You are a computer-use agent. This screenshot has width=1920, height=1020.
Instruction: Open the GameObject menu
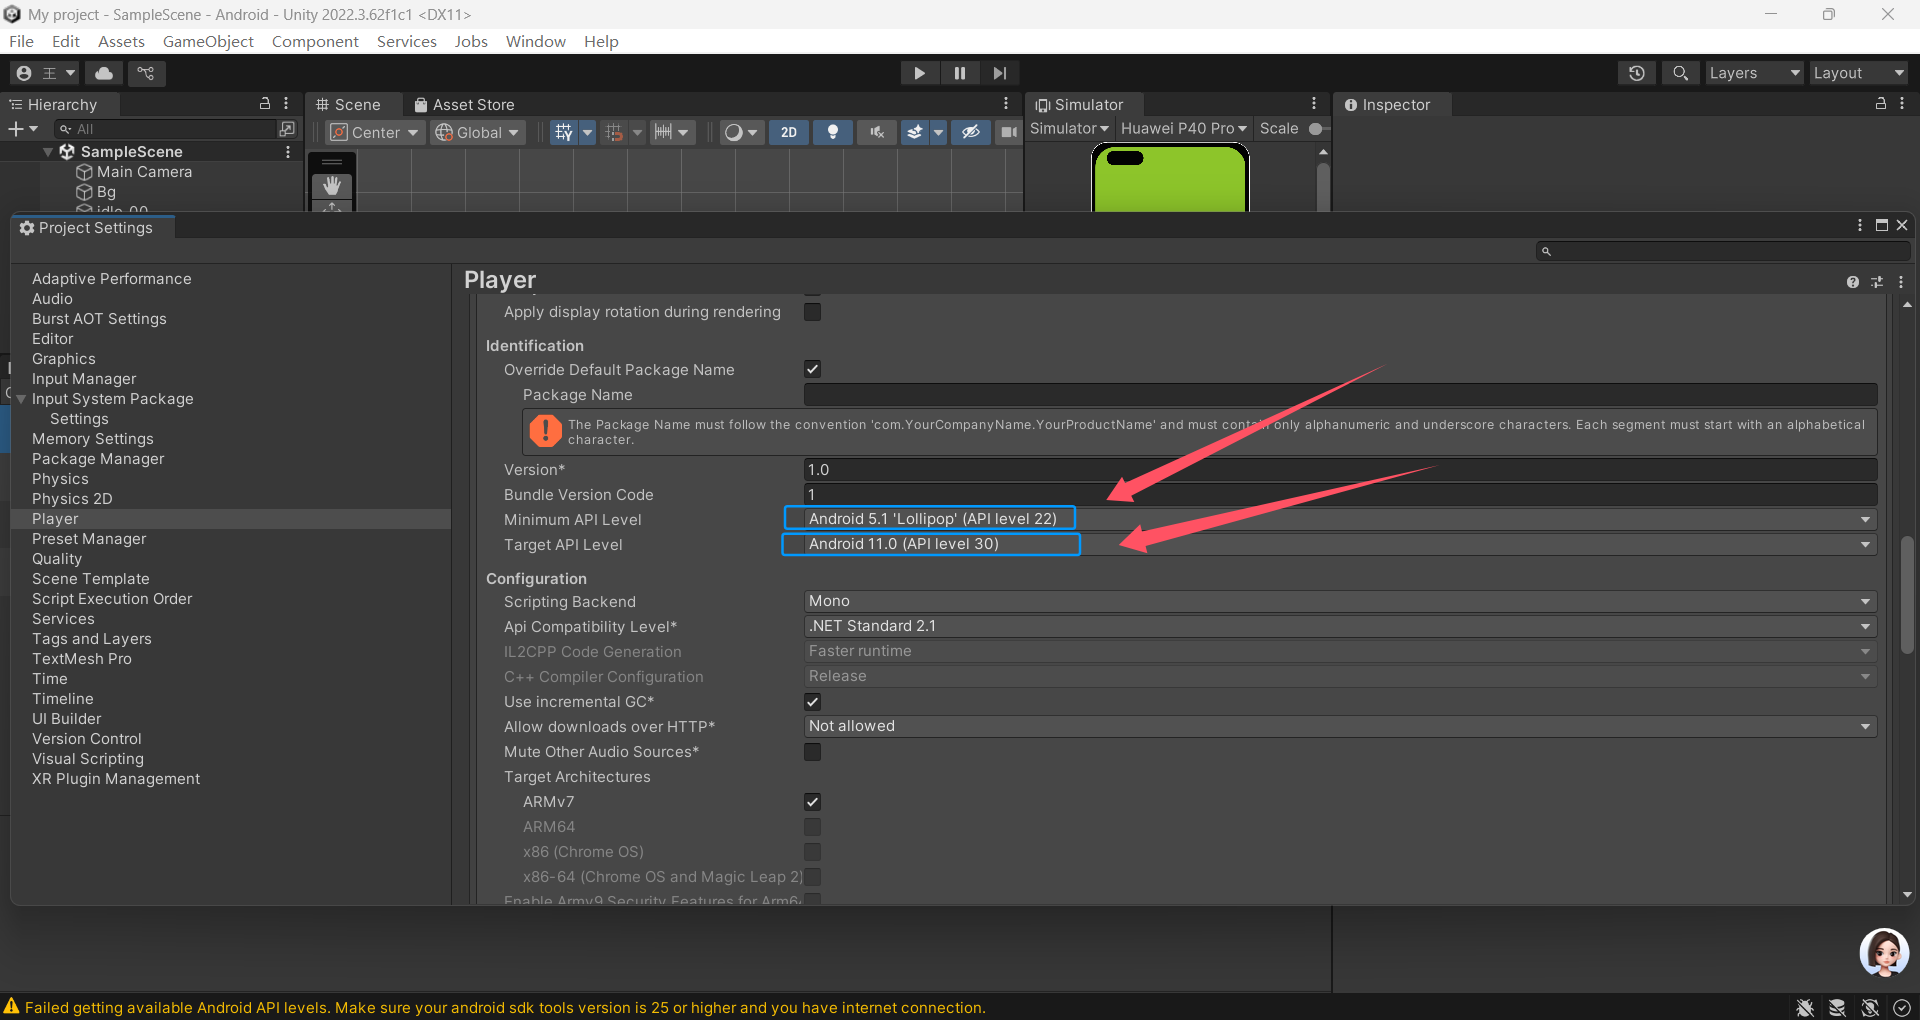[x=208, y=41]
